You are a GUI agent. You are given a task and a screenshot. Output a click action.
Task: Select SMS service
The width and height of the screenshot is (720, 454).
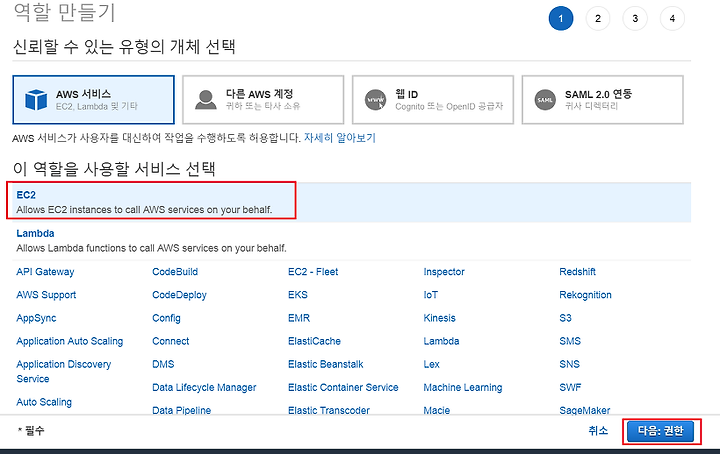(x=570, y=341)
